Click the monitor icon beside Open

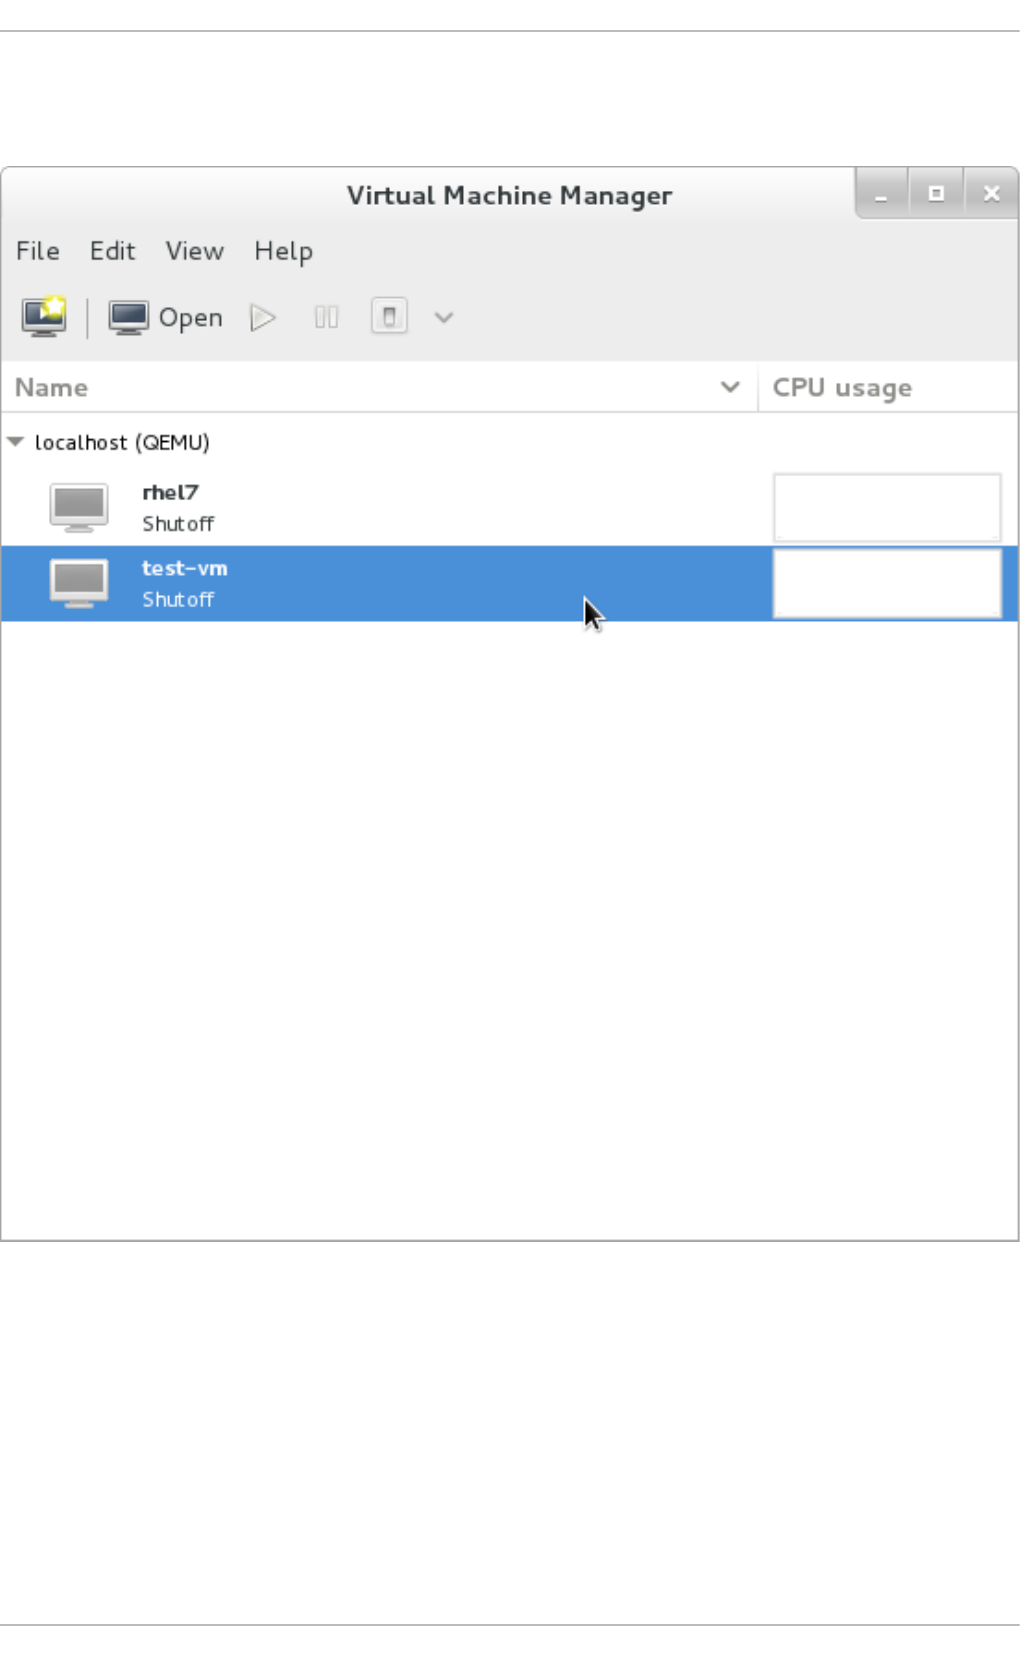[128, 318]
